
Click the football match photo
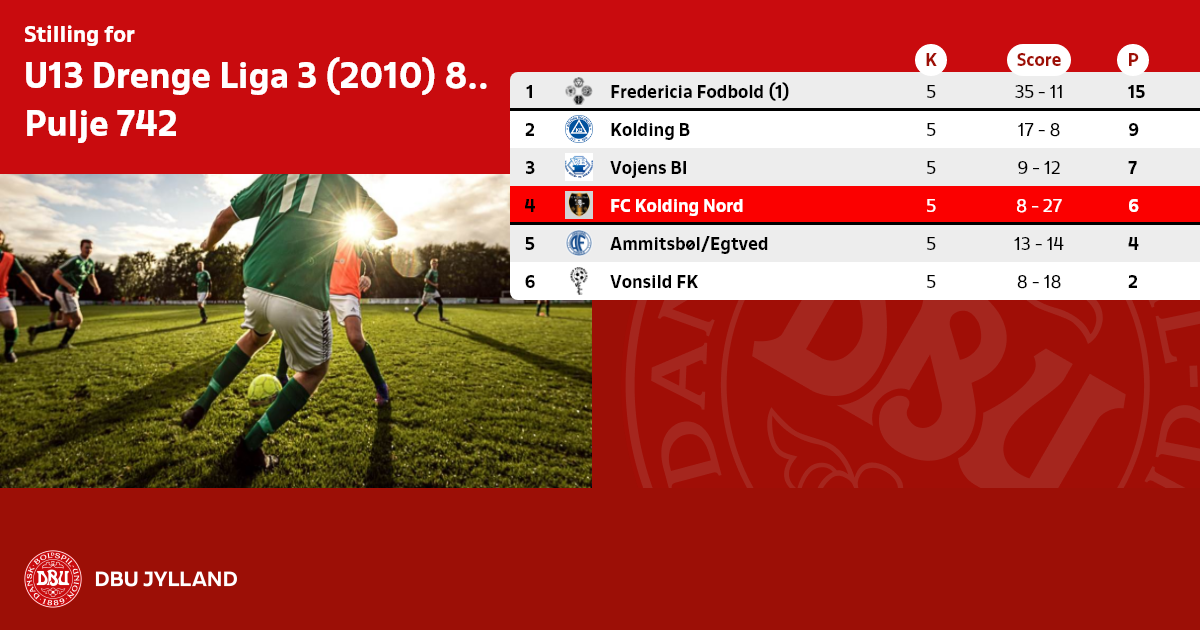[296, 331]
